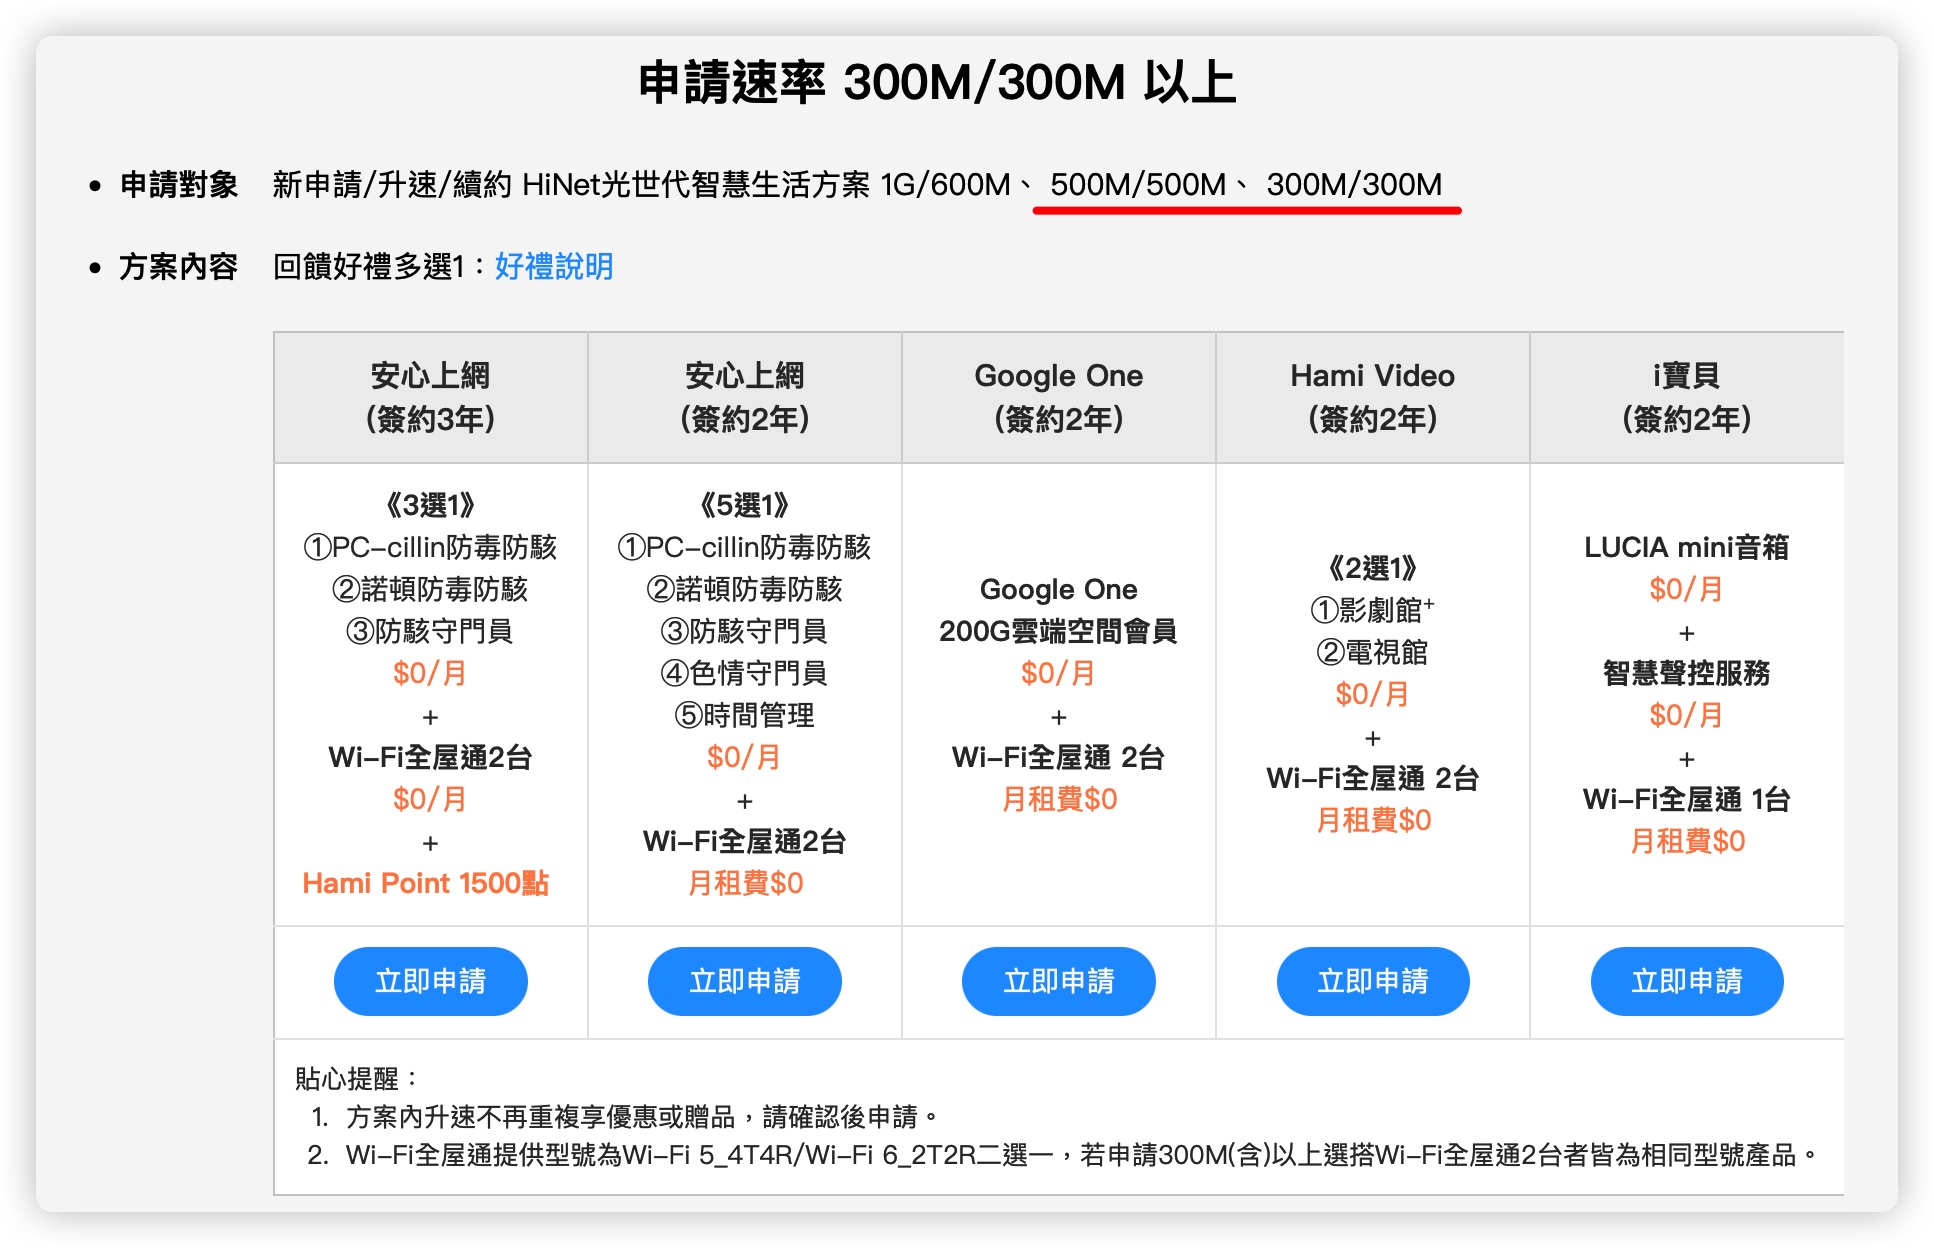Screen dimensions: 1934x1248
Task: Select the 申請速率 300M/300M 以上 heading
Action: coord(937,82)
